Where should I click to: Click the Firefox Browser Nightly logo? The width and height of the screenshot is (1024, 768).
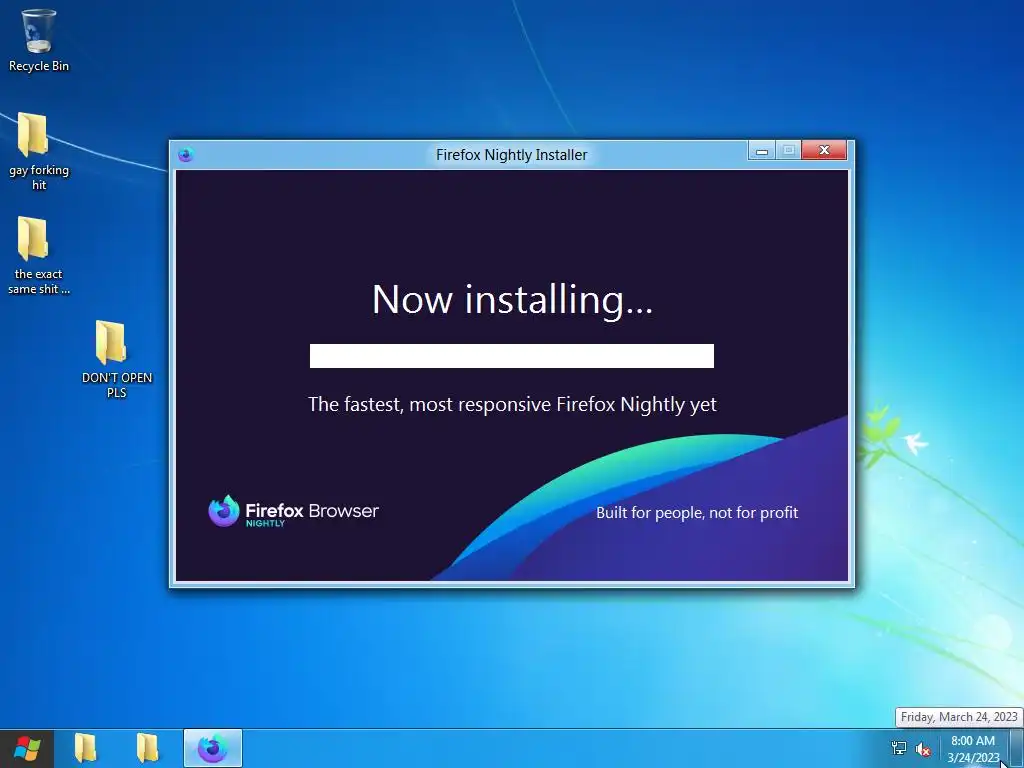293,511
